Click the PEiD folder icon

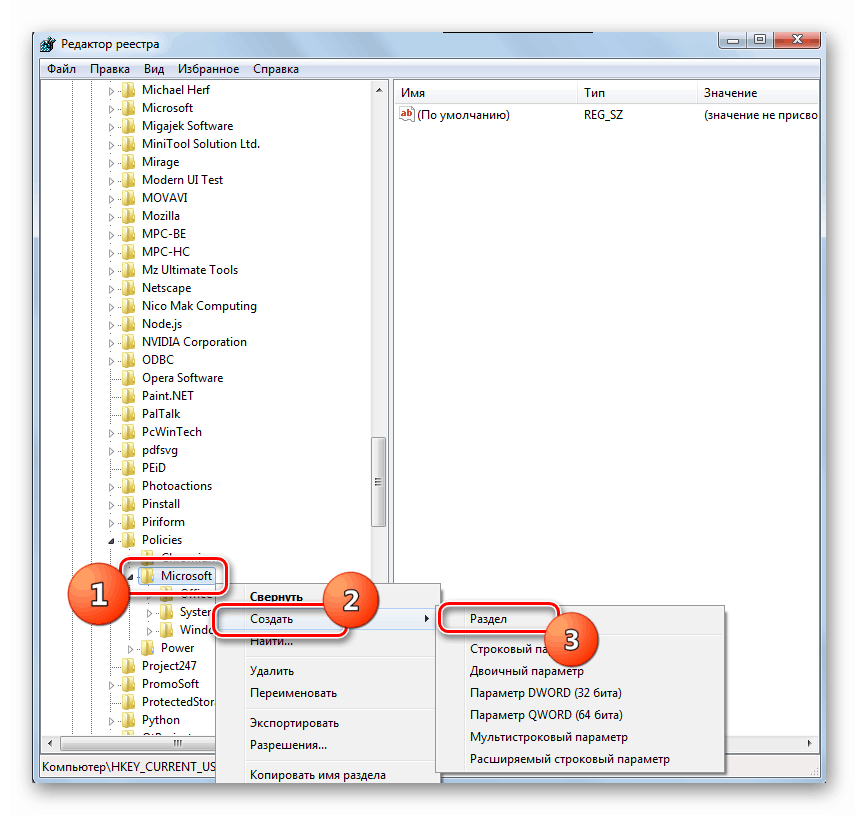click(x=128, y=468)
